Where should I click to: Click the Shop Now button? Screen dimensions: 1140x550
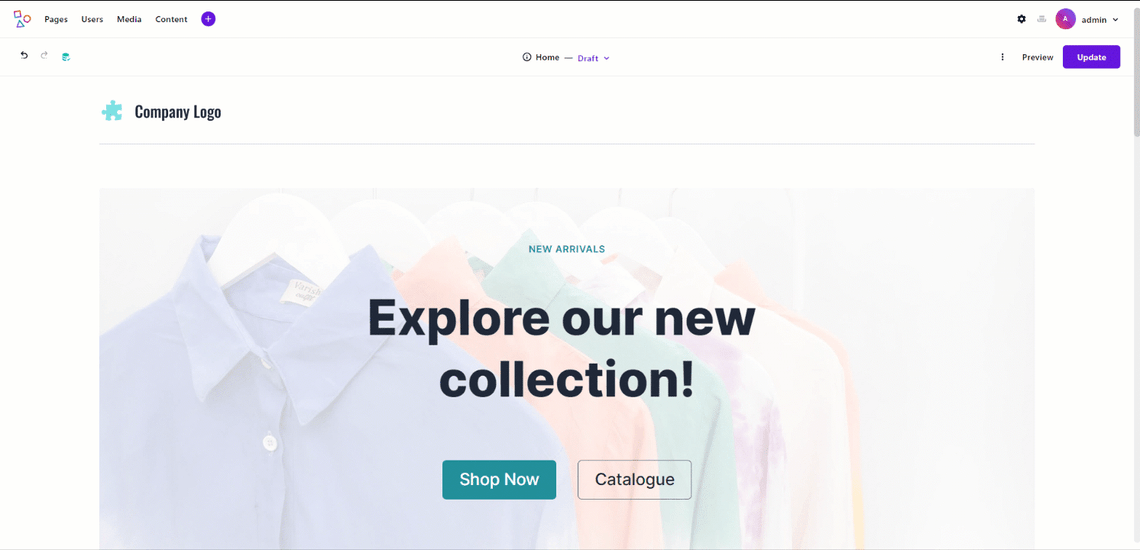(x=499, y=479)
